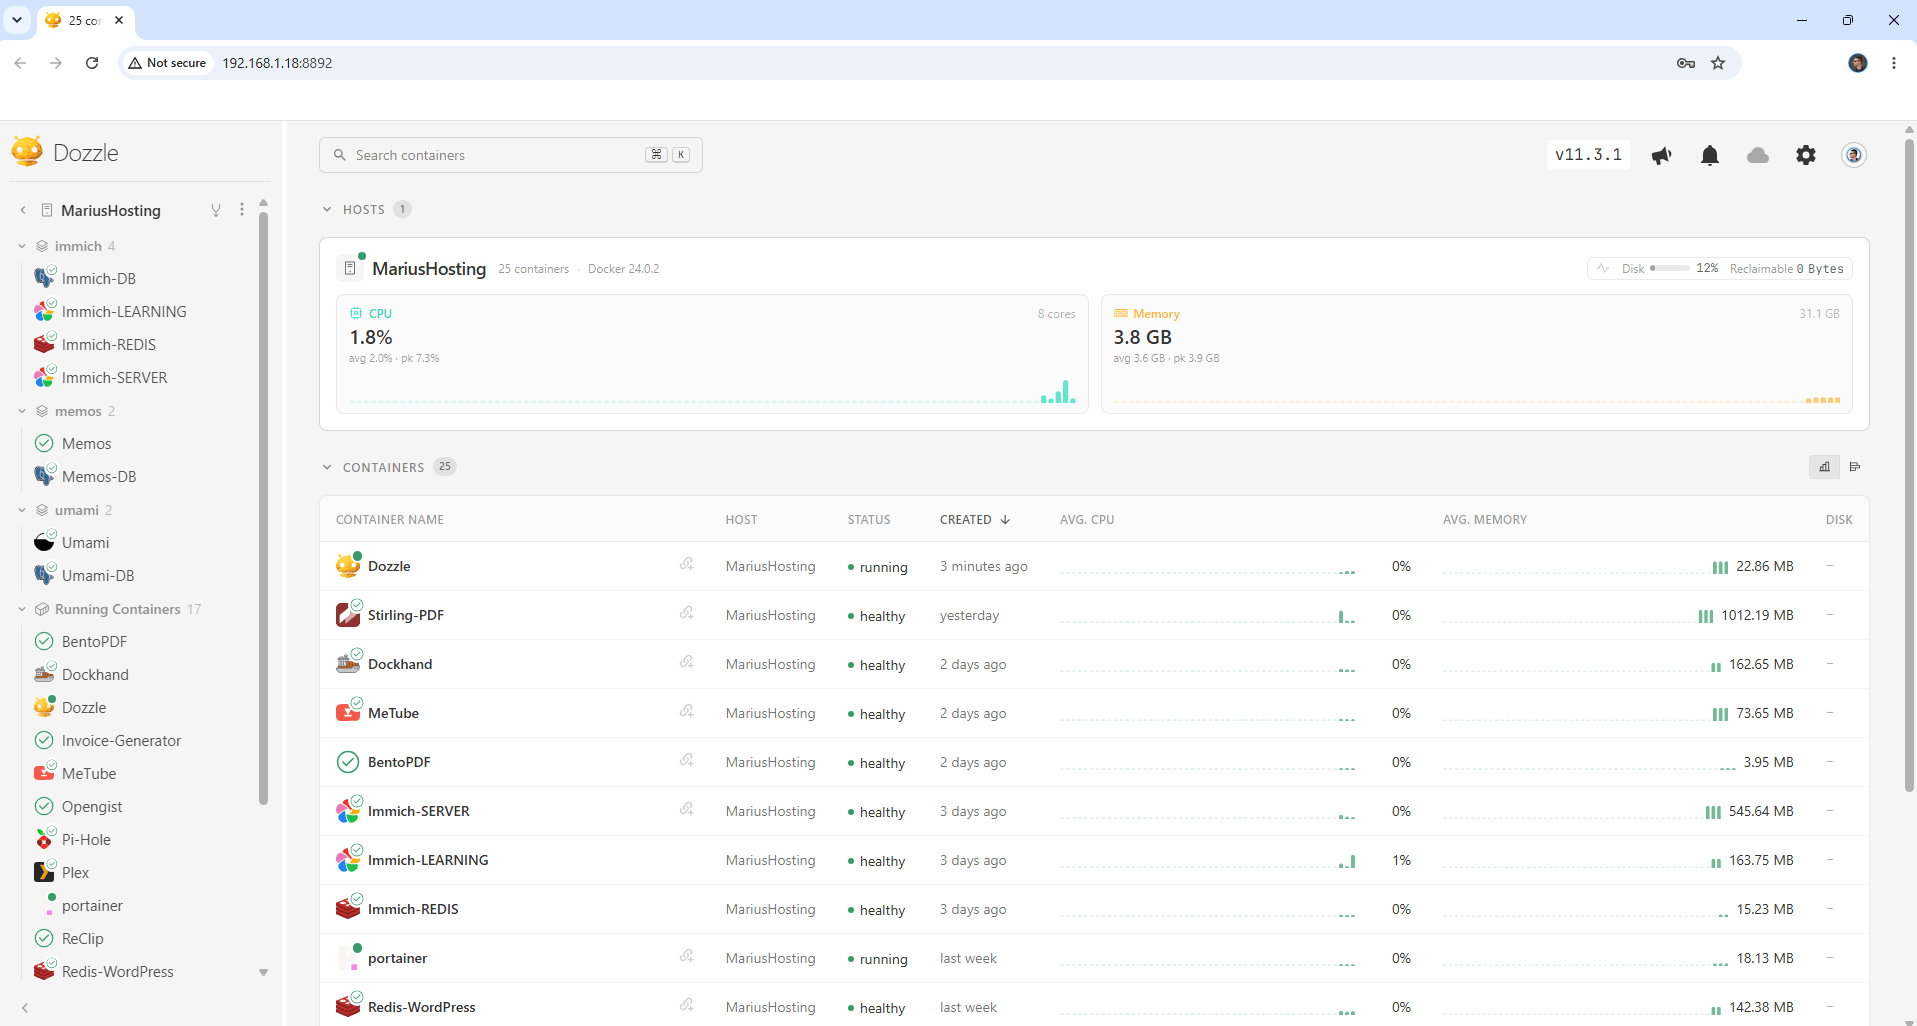Collapse the CONTAINERS section
Screen dimensions: 1917x1026
pos(327,467)
